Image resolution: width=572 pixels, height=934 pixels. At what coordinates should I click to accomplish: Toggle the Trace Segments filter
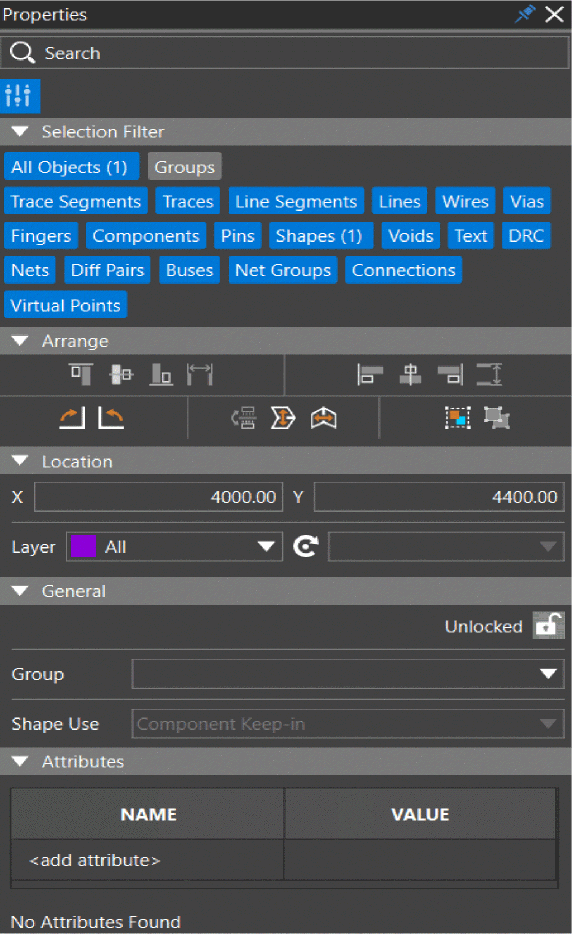click(76, 201)
